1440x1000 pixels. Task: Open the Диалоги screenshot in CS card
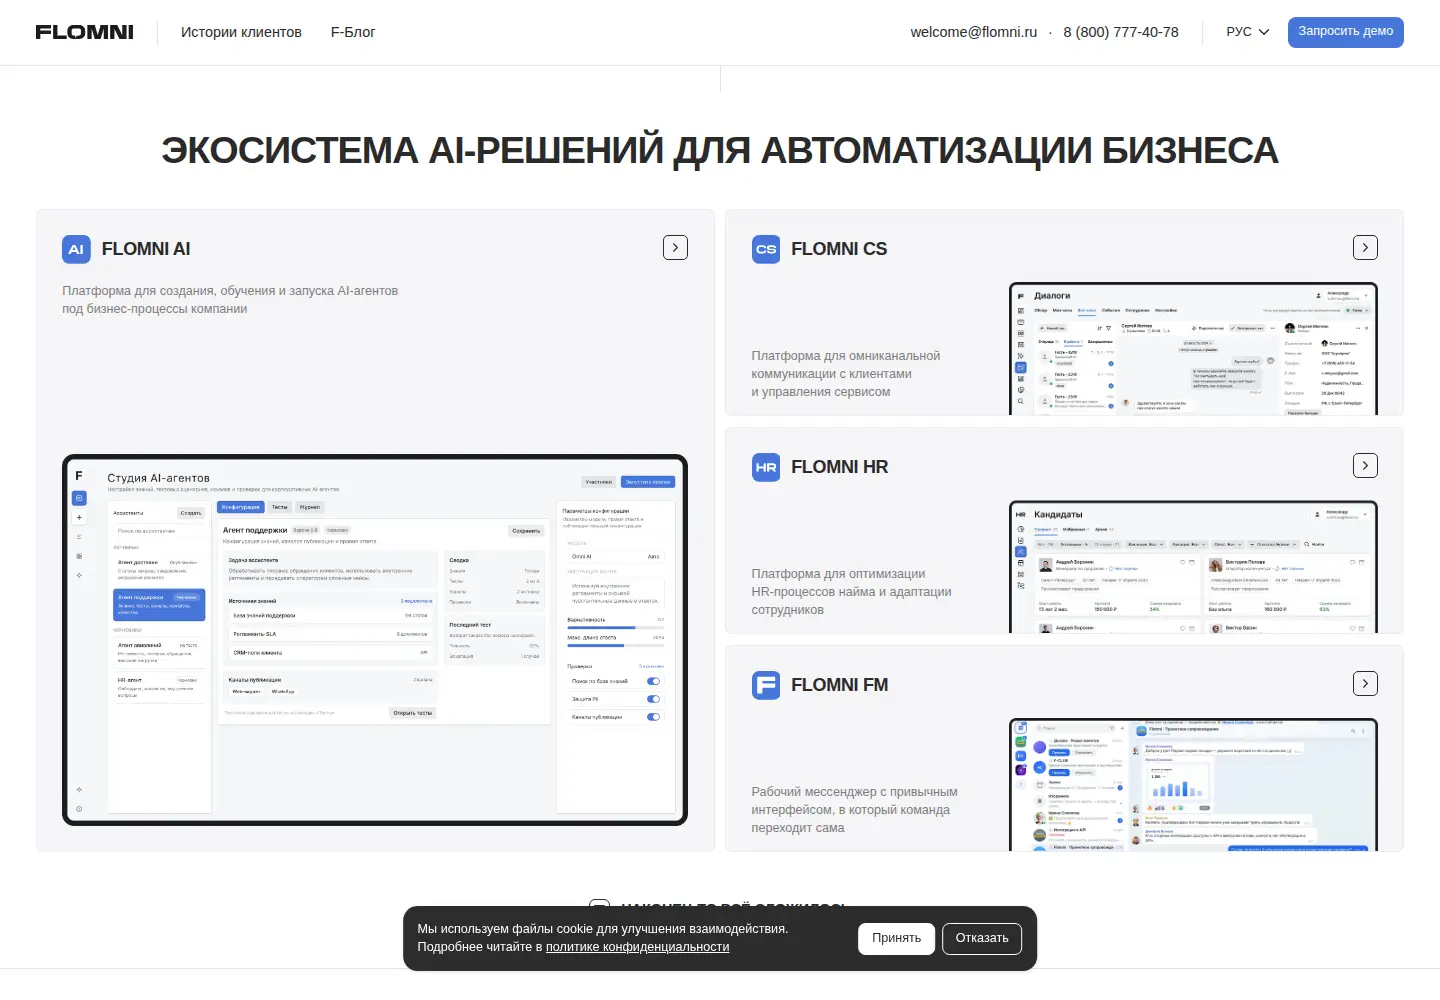coord(1194,349)
